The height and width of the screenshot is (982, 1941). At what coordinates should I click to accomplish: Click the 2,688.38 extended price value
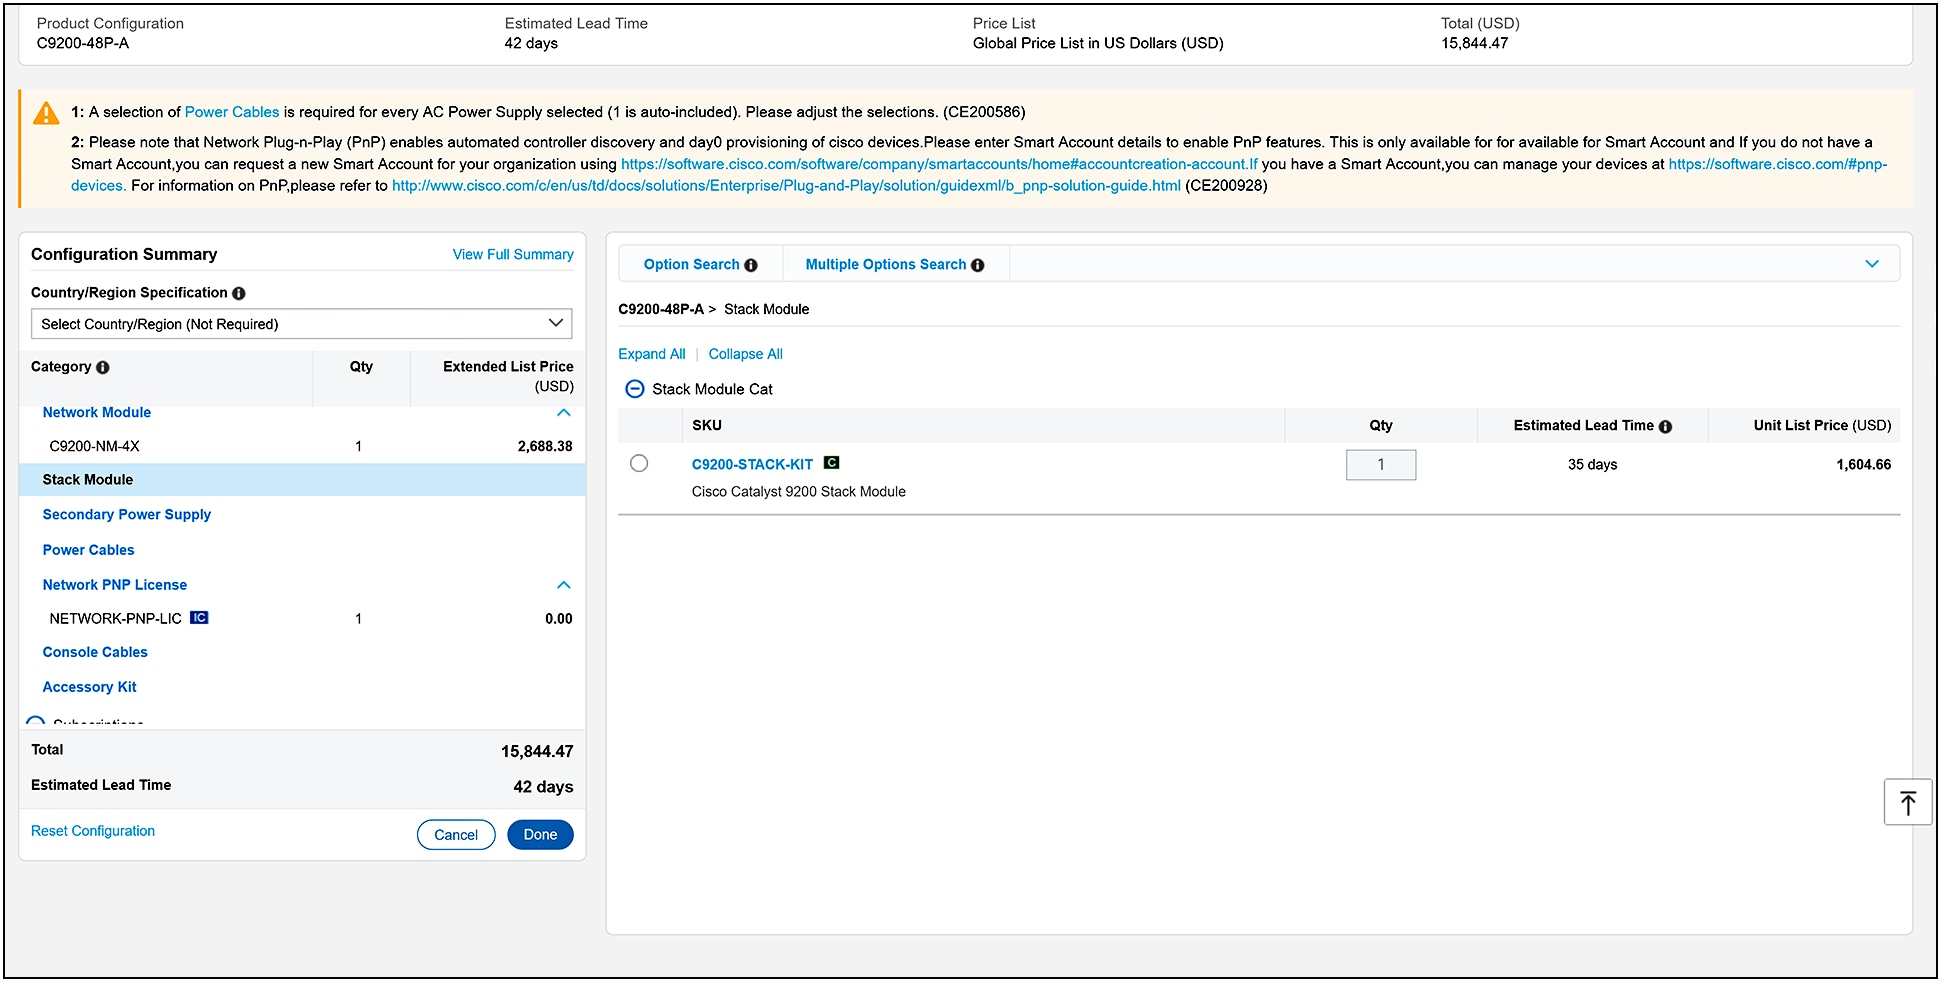[x=545, y=447]
